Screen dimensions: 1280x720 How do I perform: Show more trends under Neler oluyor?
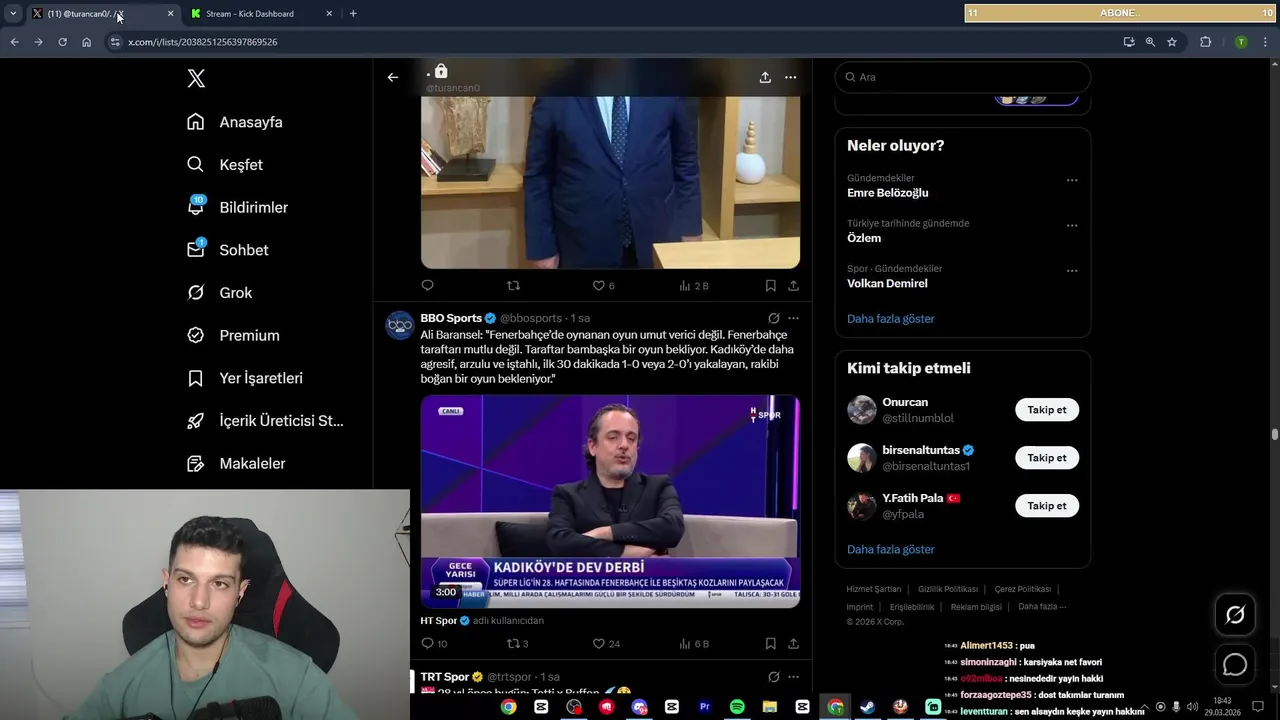891,319
